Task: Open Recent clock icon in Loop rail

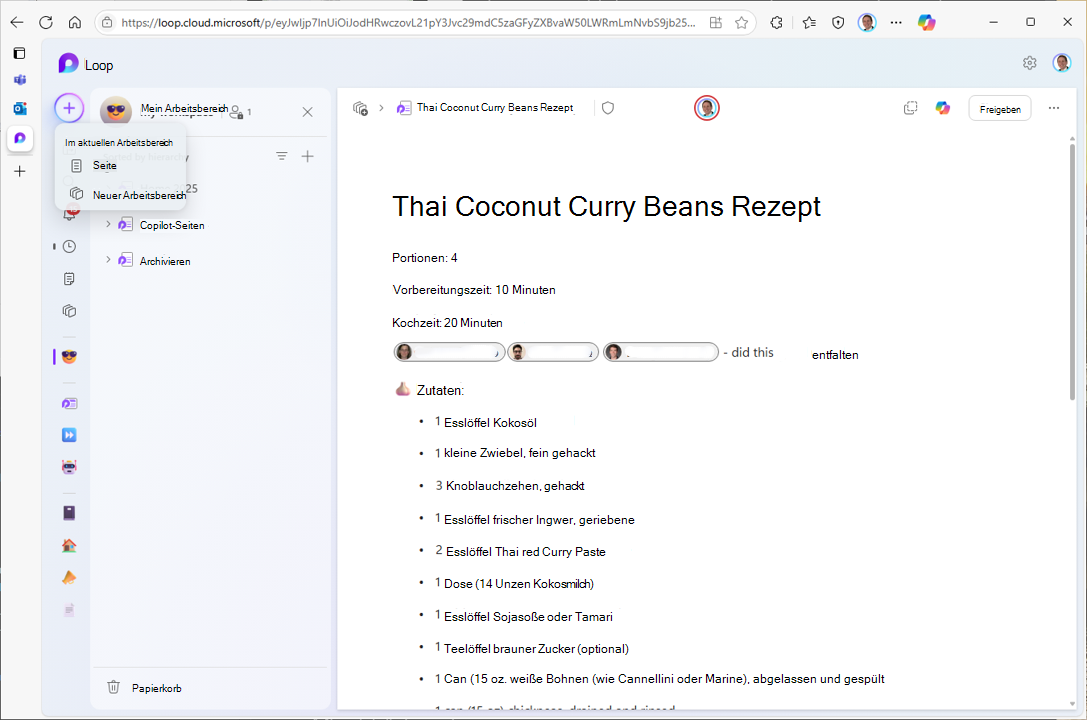Action: [x=69, y=246]
